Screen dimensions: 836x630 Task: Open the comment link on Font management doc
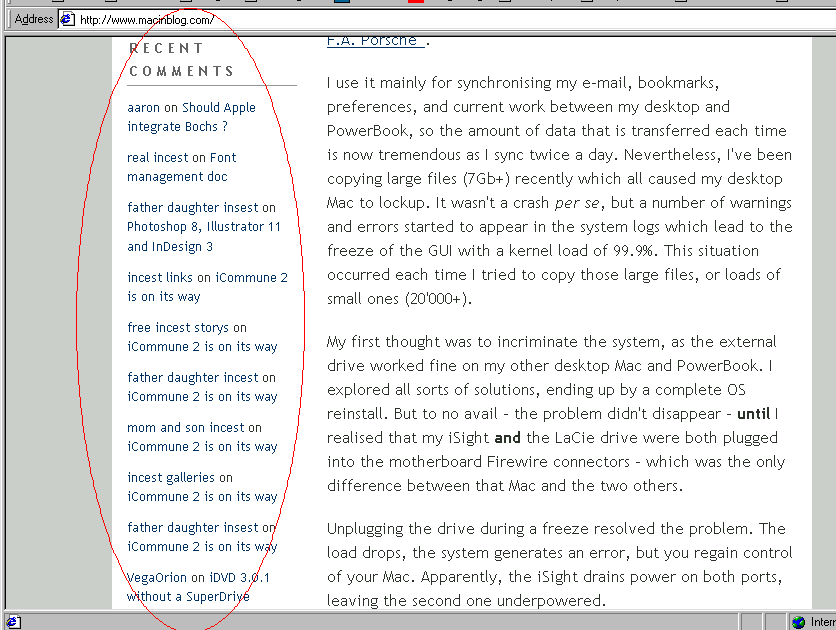(181, 167)
